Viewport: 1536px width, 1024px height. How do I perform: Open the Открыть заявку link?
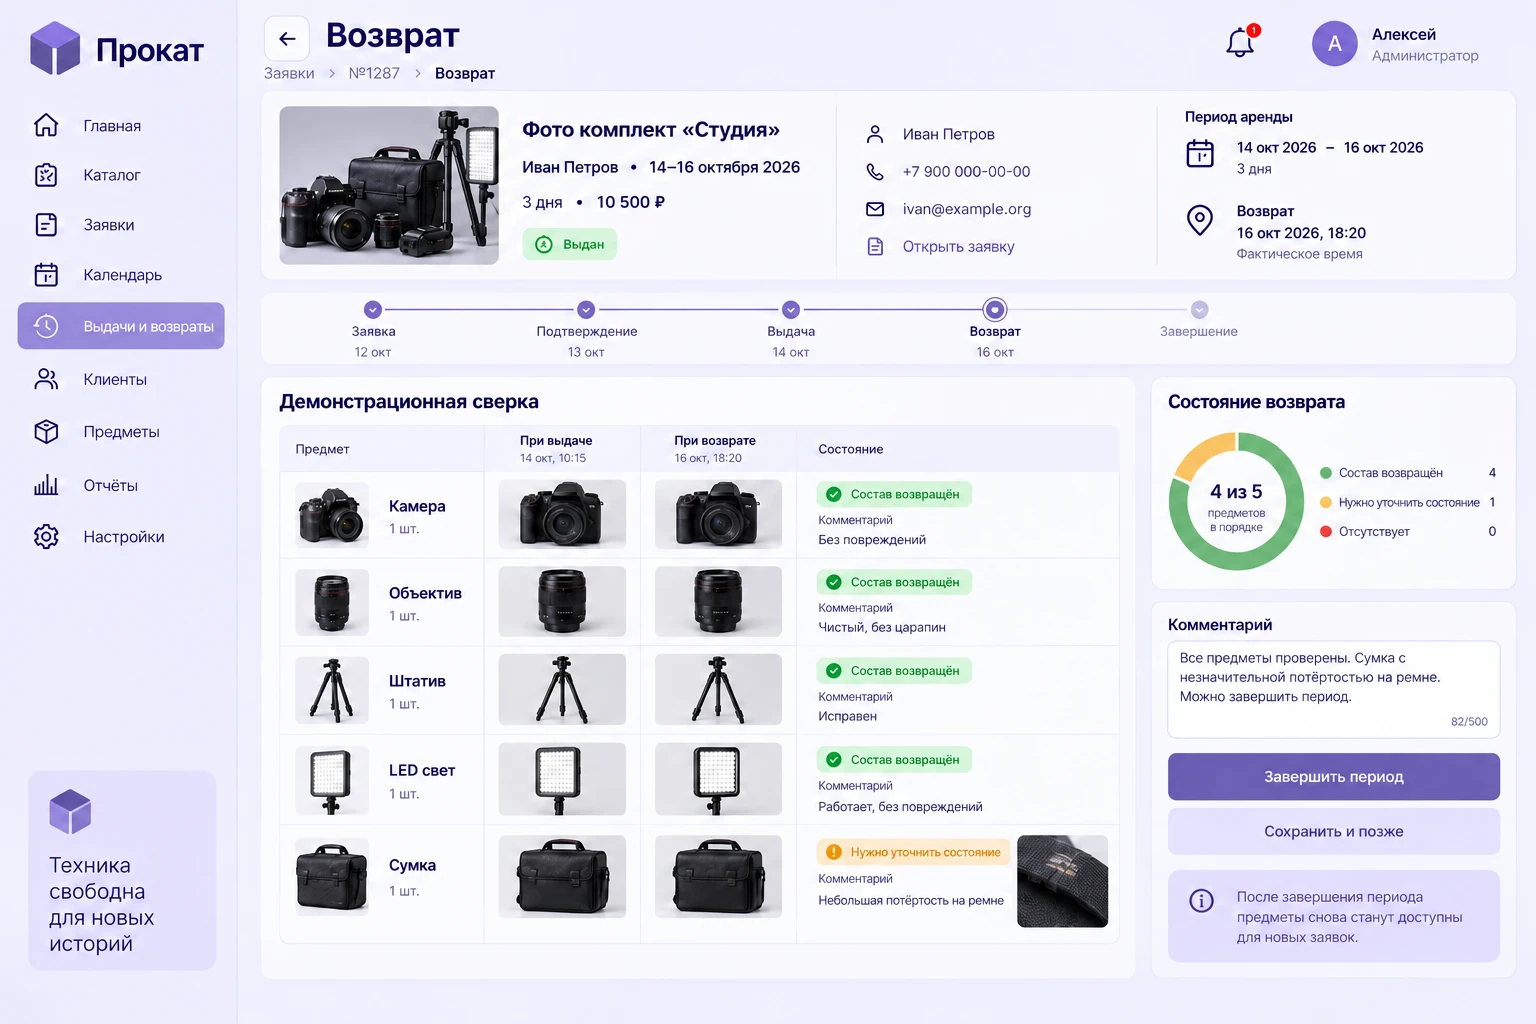tap(958, 246)
